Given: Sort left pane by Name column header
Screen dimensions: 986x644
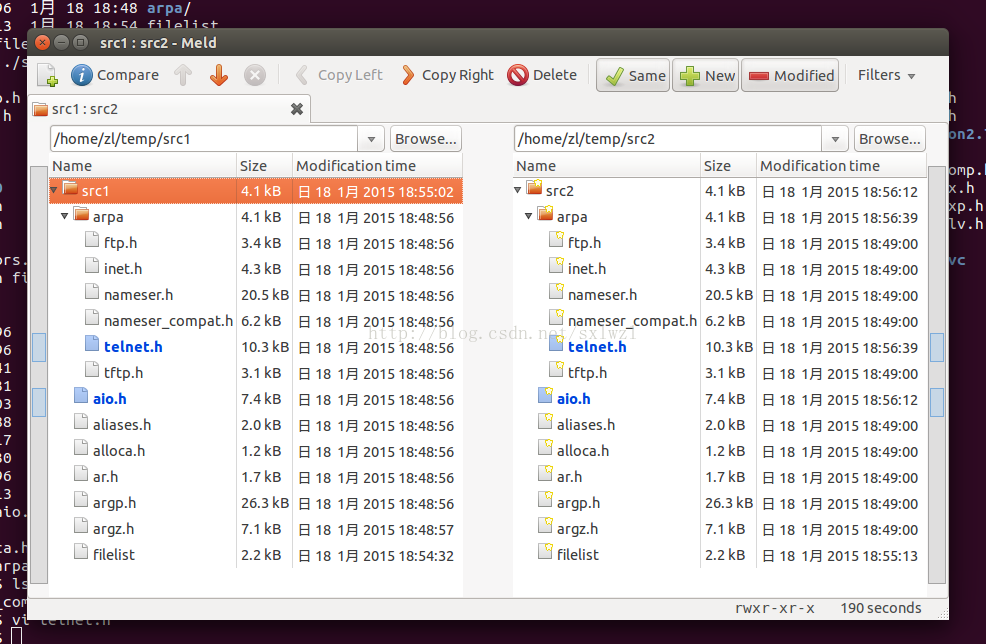Looking at the screenshot, I should tap(143, 166).
